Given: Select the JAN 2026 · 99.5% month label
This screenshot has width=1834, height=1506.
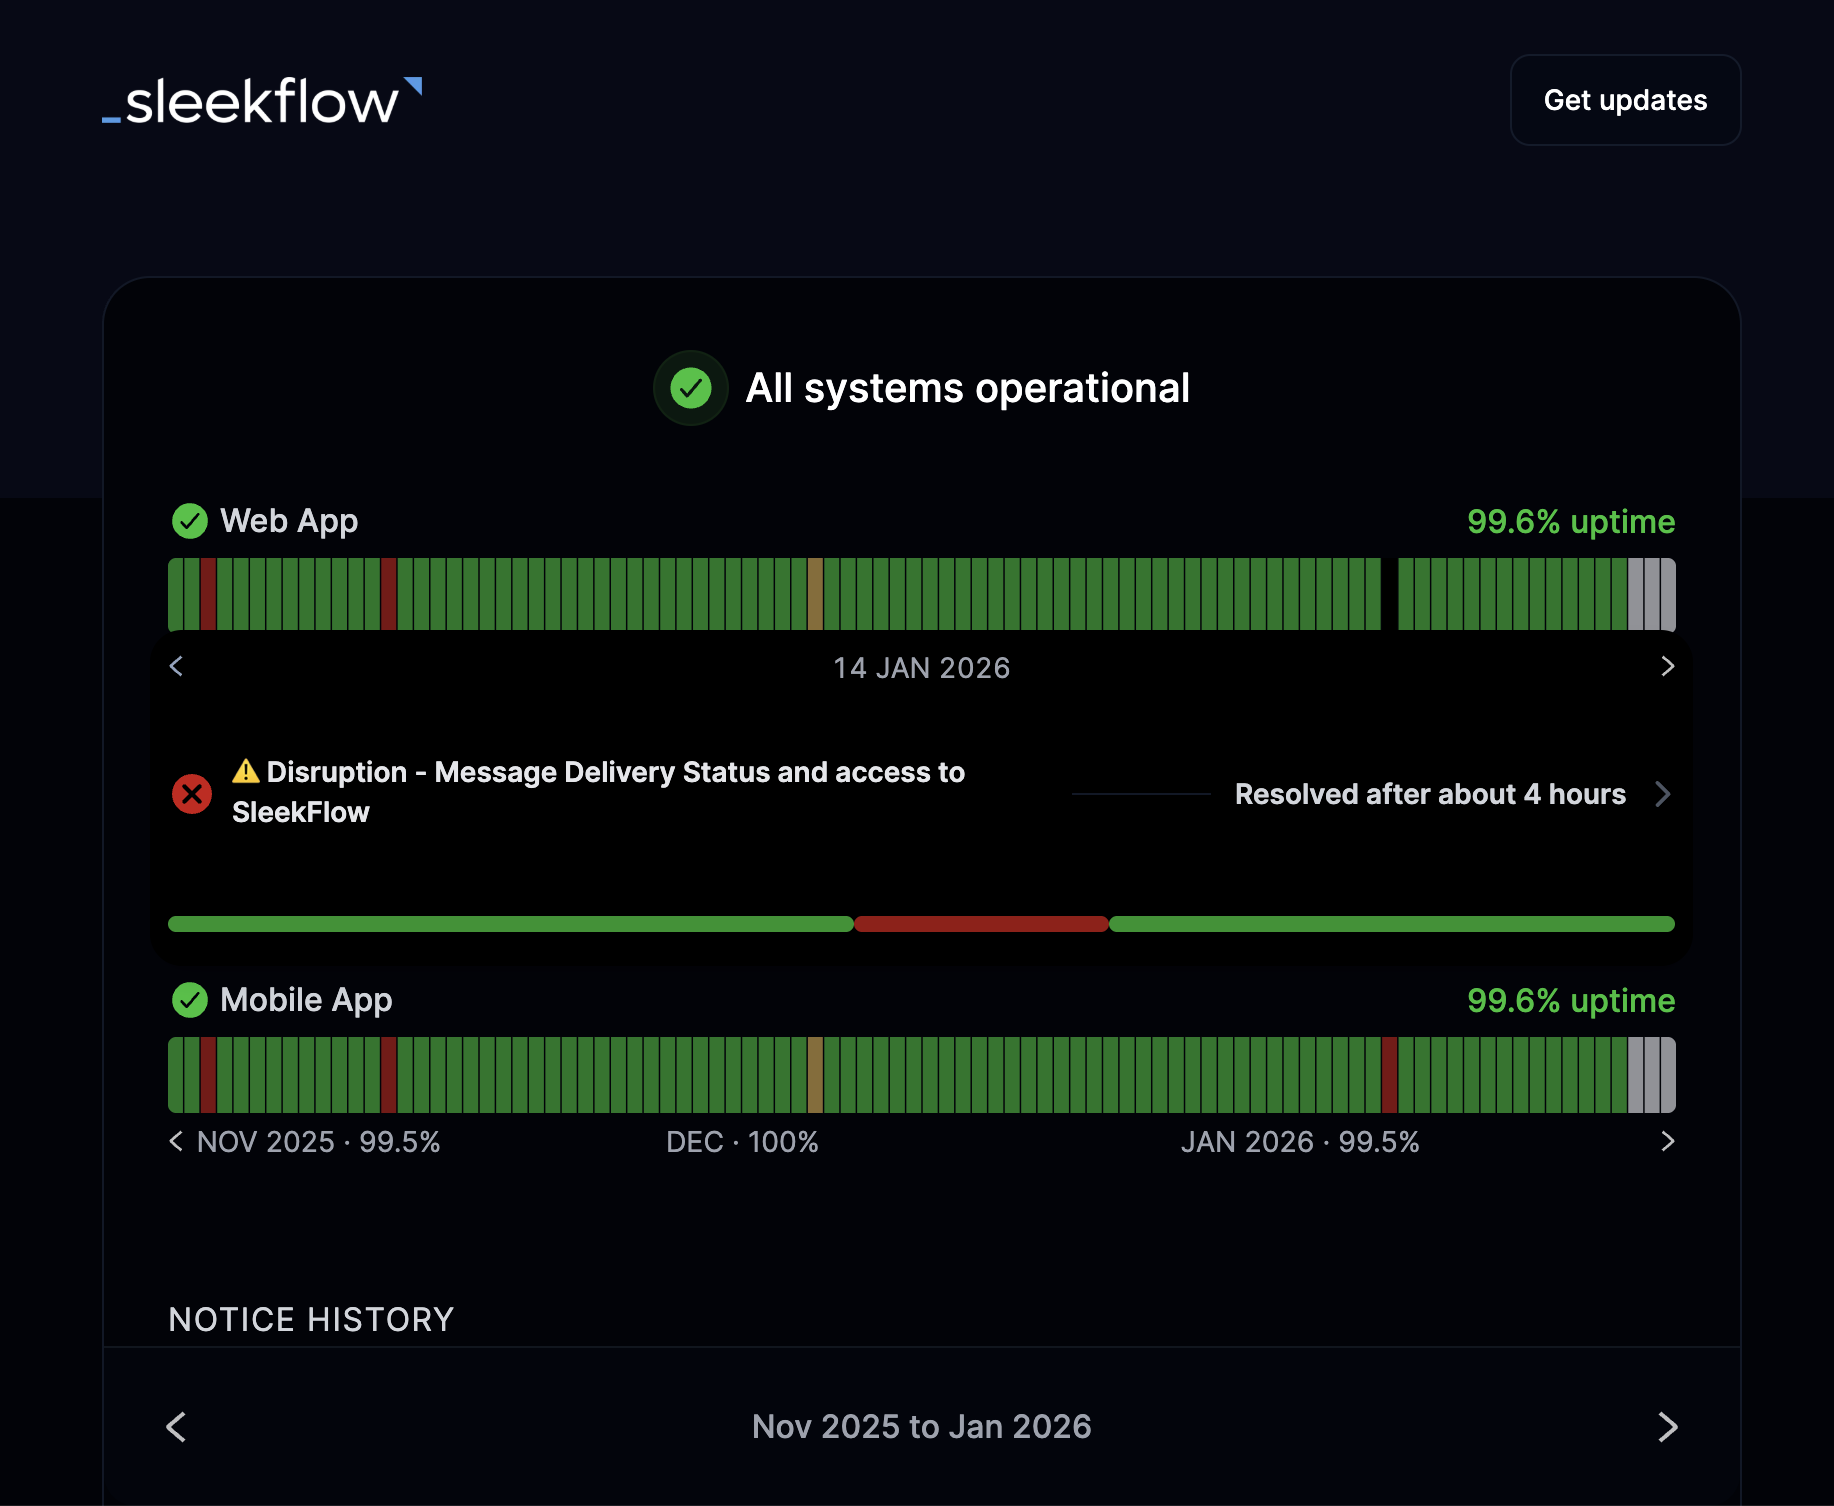Looking at the screenshot, I should click(x=1301, y=1141).
